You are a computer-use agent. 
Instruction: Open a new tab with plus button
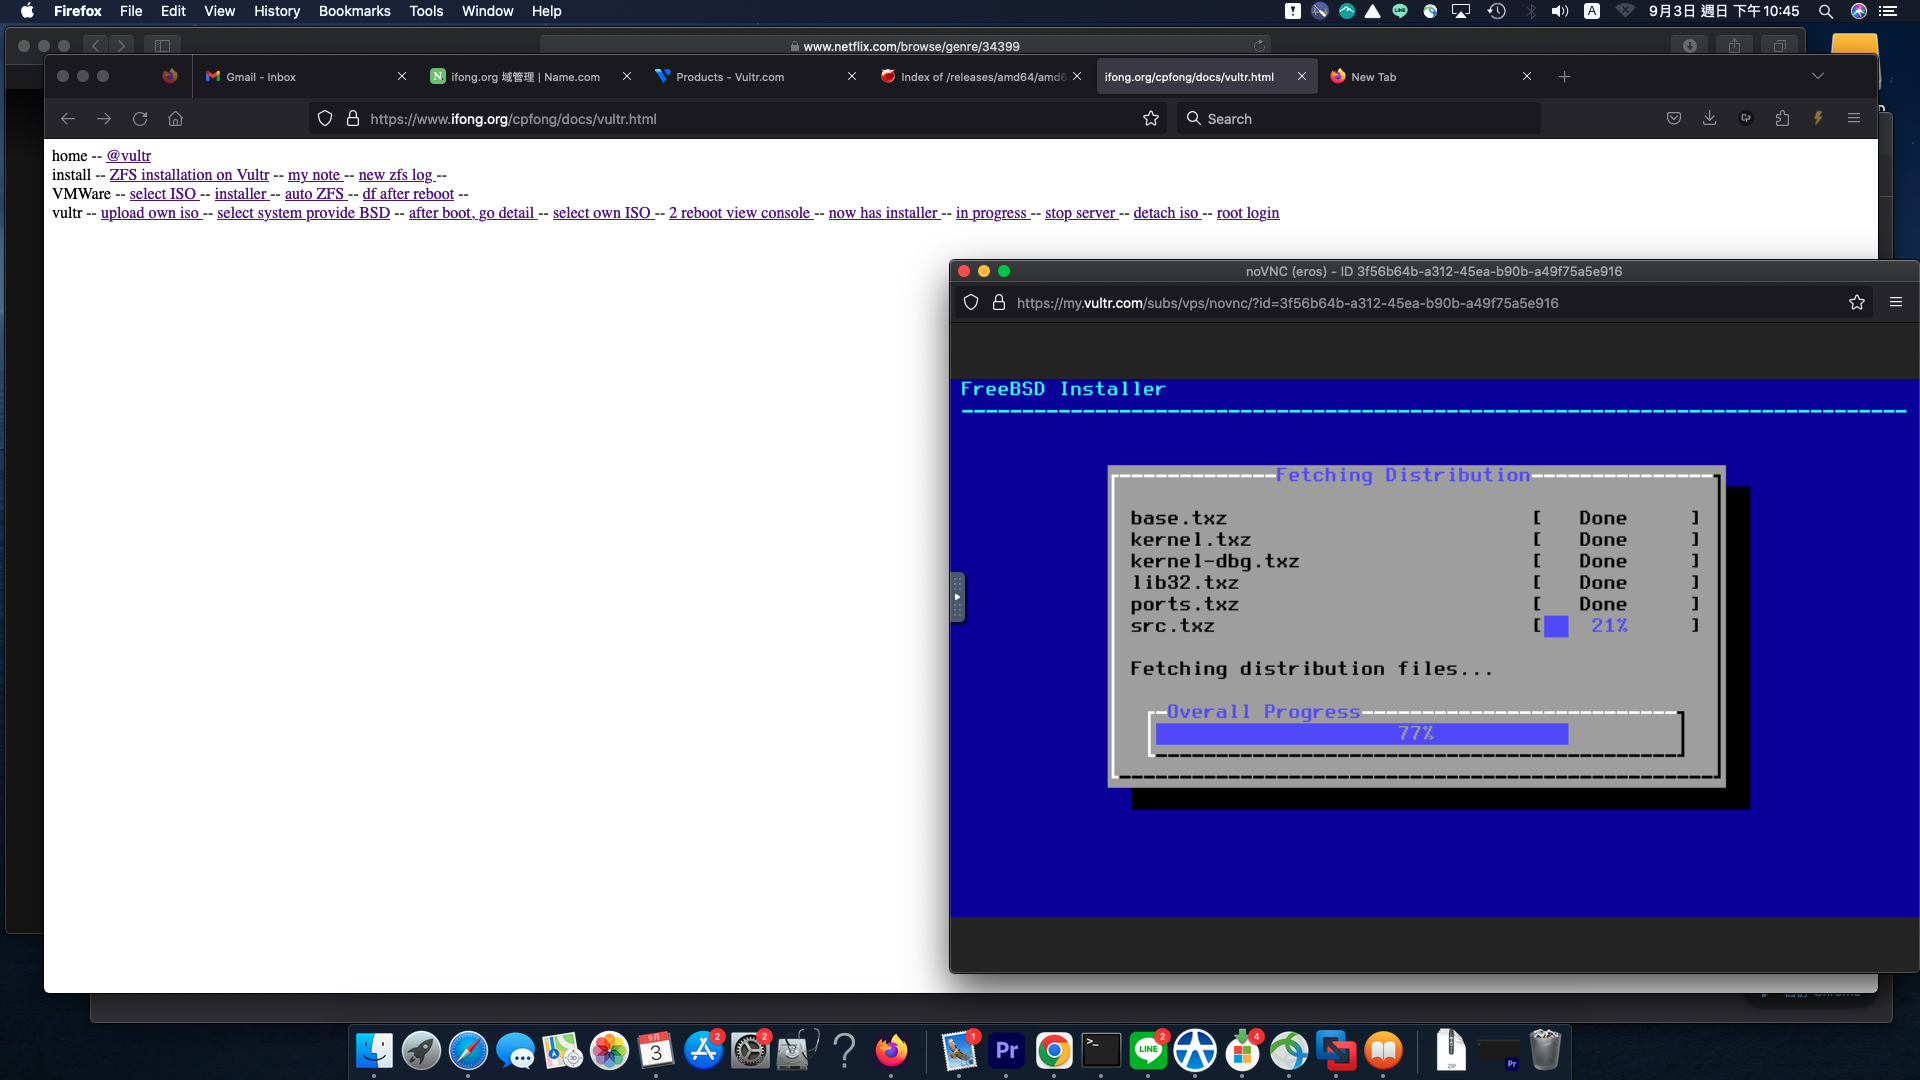click(x=1565, y=77)
